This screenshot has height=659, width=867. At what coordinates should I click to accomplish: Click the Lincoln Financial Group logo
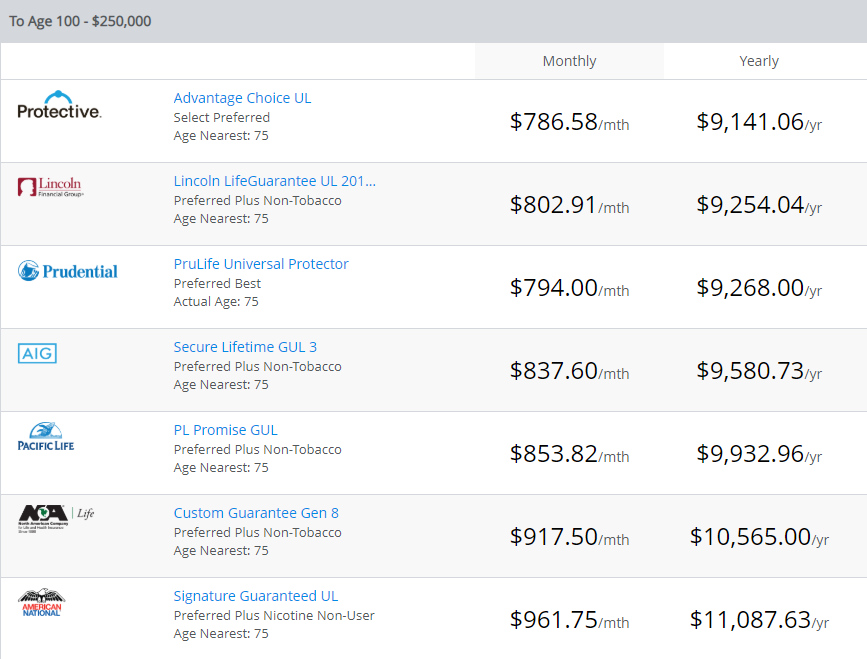coord(50,187)
